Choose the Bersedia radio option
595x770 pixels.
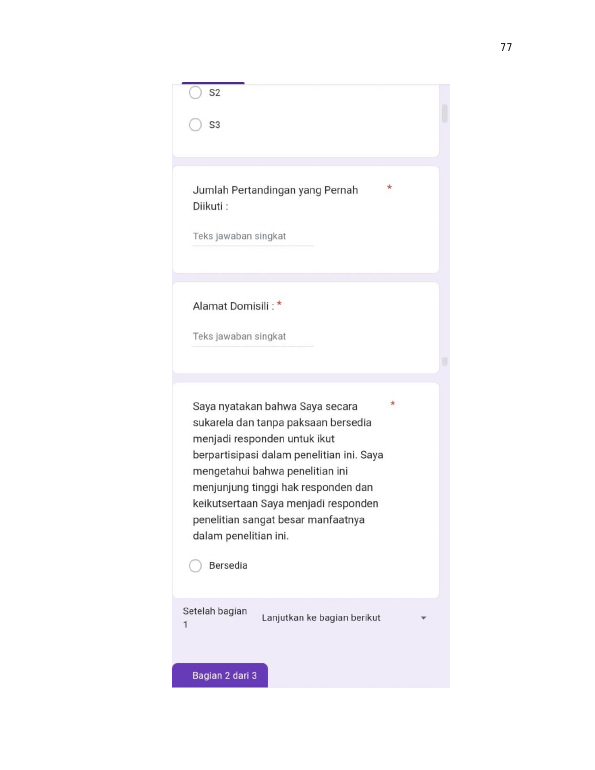point(195,566)
